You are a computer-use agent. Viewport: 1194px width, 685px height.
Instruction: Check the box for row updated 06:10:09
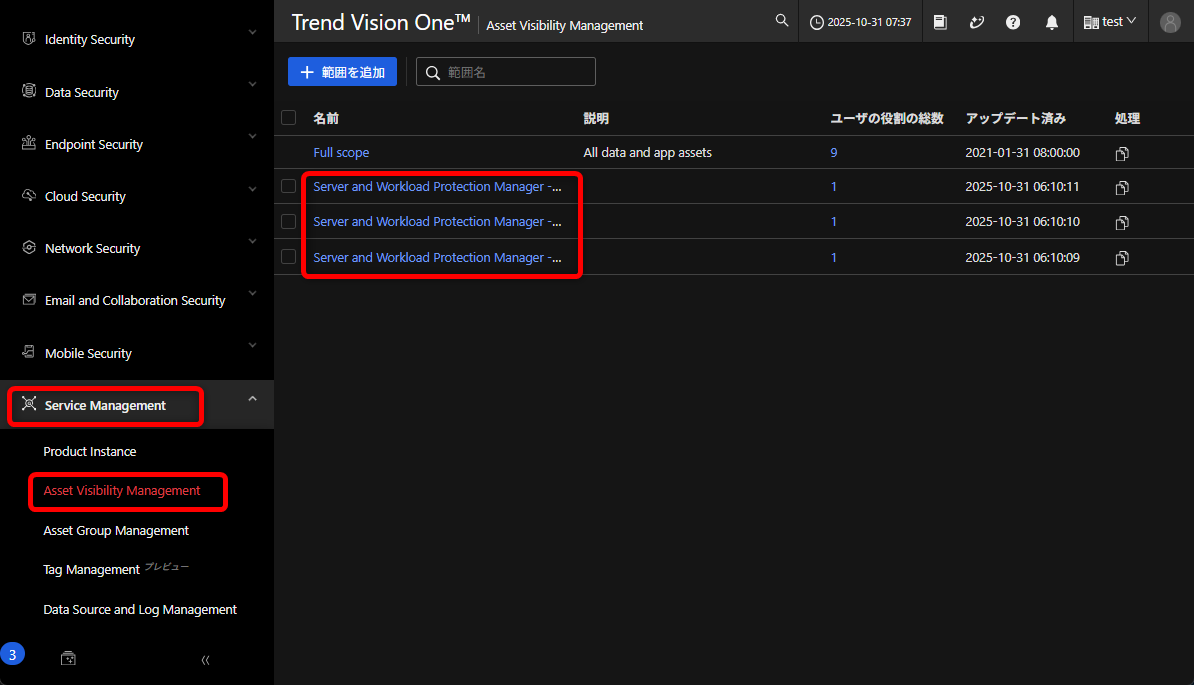pyautogui.click(x=289, y=256)
